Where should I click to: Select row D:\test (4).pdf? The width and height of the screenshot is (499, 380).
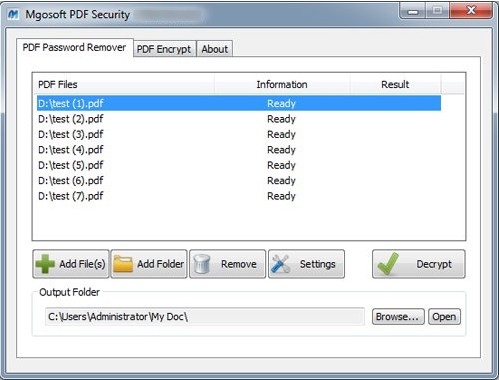coord(239,149)
